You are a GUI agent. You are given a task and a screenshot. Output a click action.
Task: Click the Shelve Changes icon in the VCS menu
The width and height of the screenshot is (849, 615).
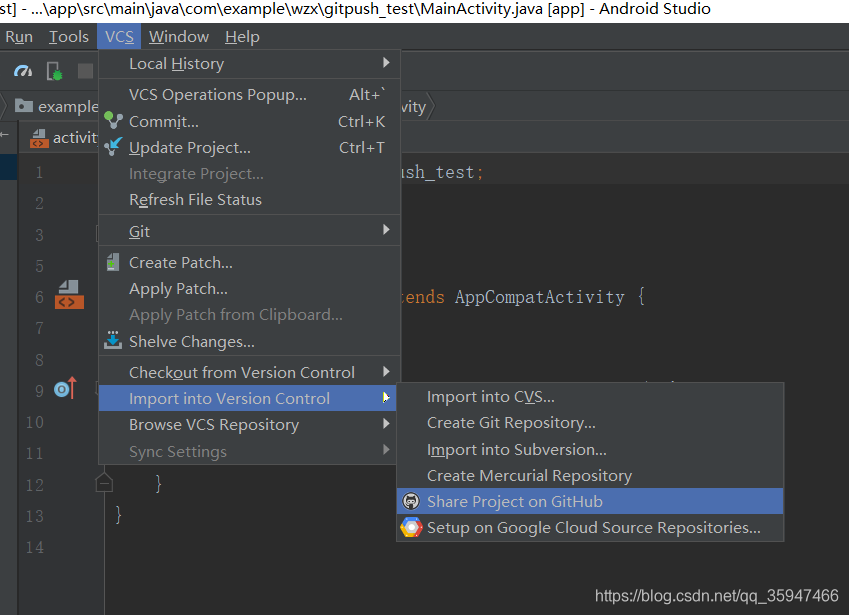pos(112,340)
